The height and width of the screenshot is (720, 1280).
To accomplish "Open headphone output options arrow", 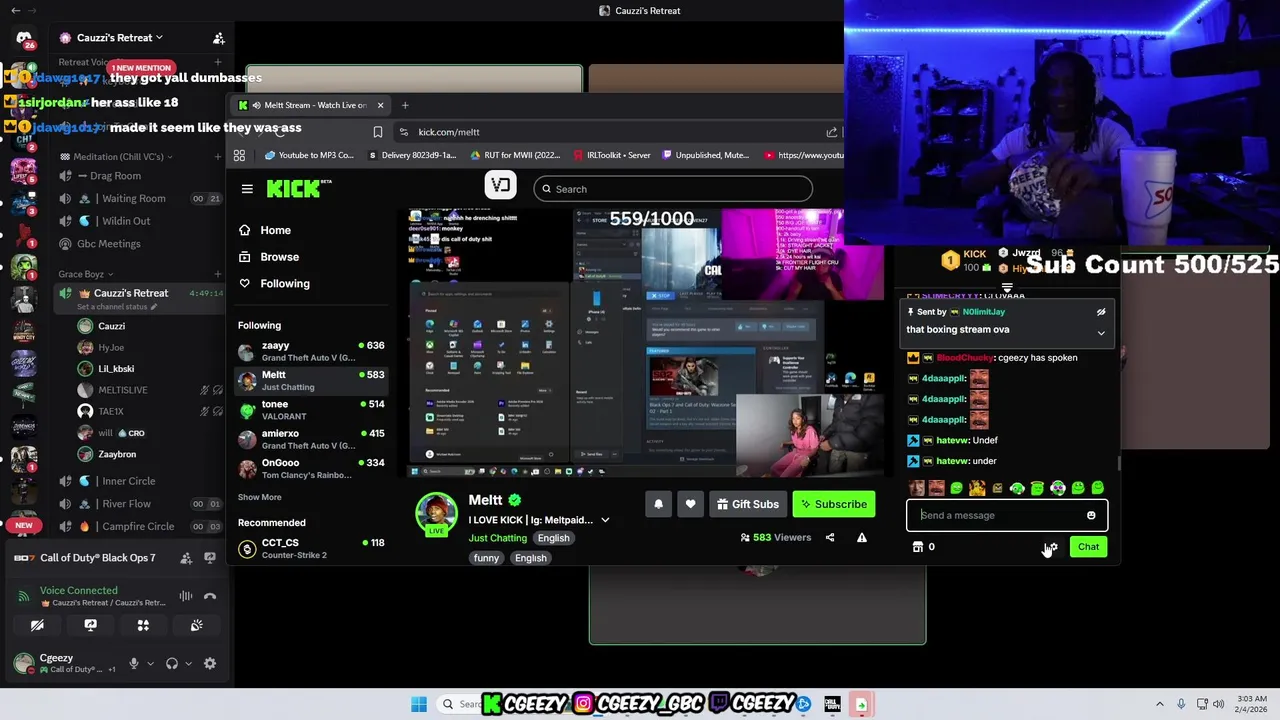I will [188, 663].
